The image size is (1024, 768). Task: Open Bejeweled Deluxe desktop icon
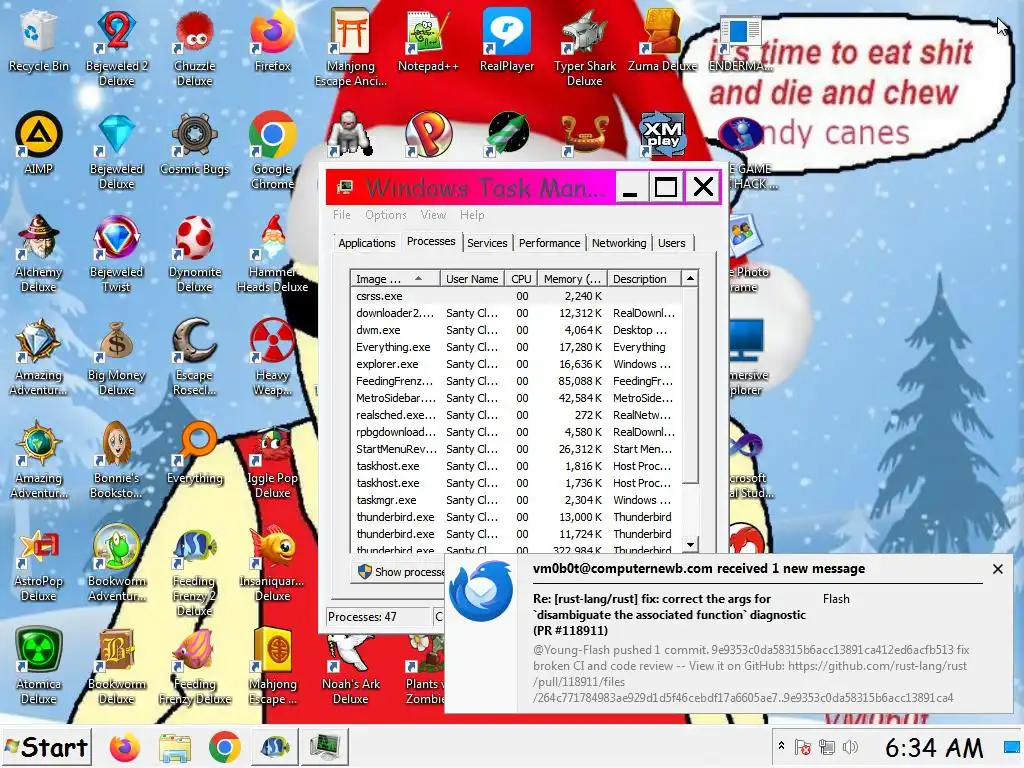tap(117, 150)
